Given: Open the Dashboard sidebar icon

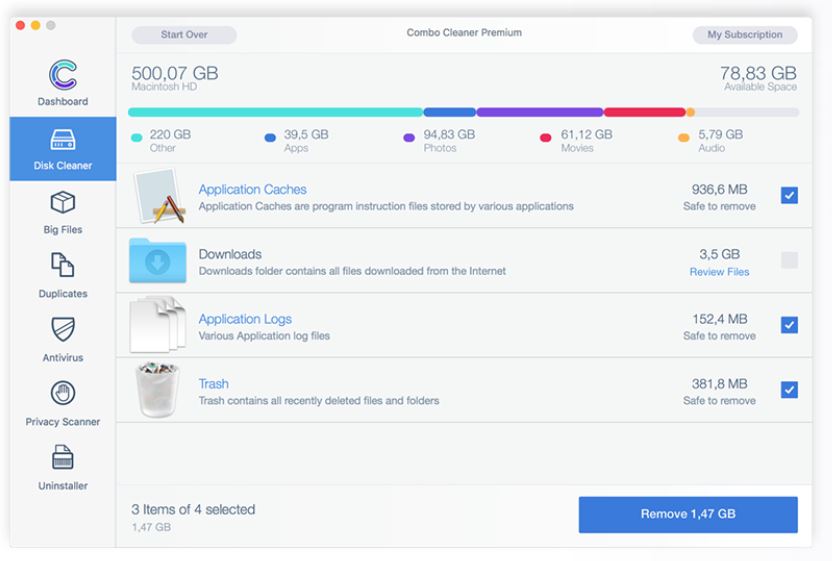Looking at the screenshot, I should (62, 76).
